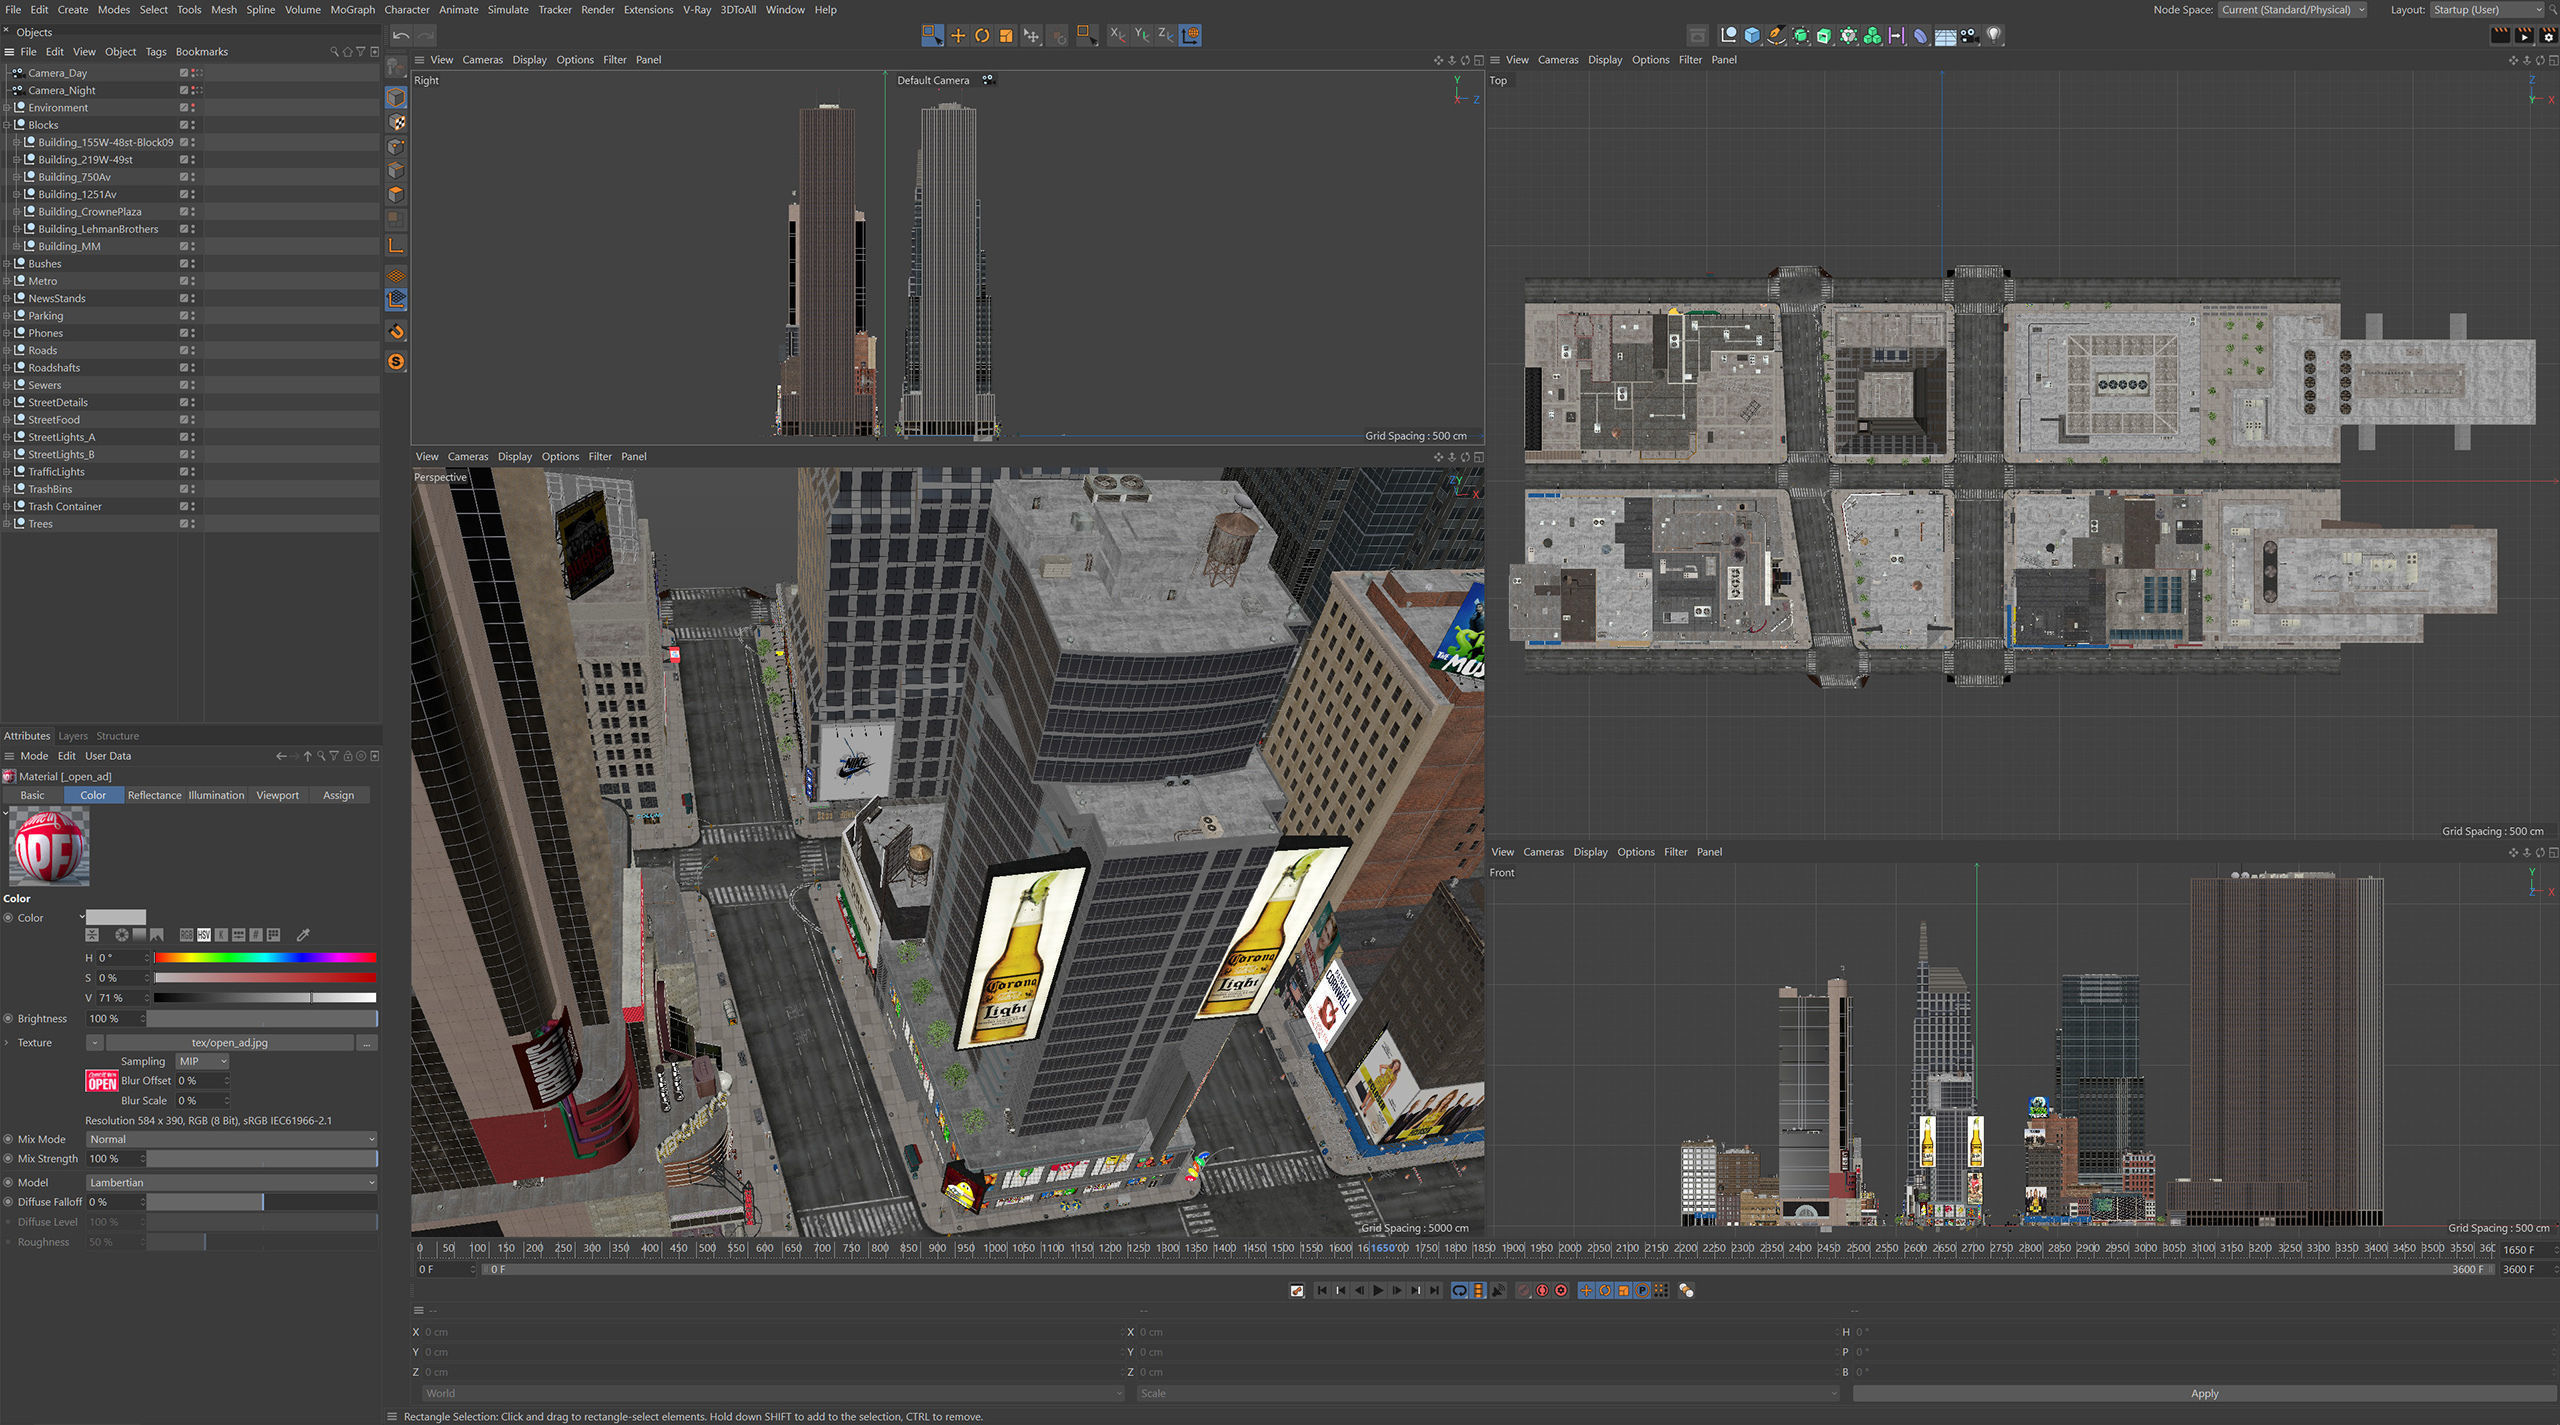Toggle the layer checkbox for Roads object
Viewport: 2560px width, 1425px height.
(x=183, y=350)
